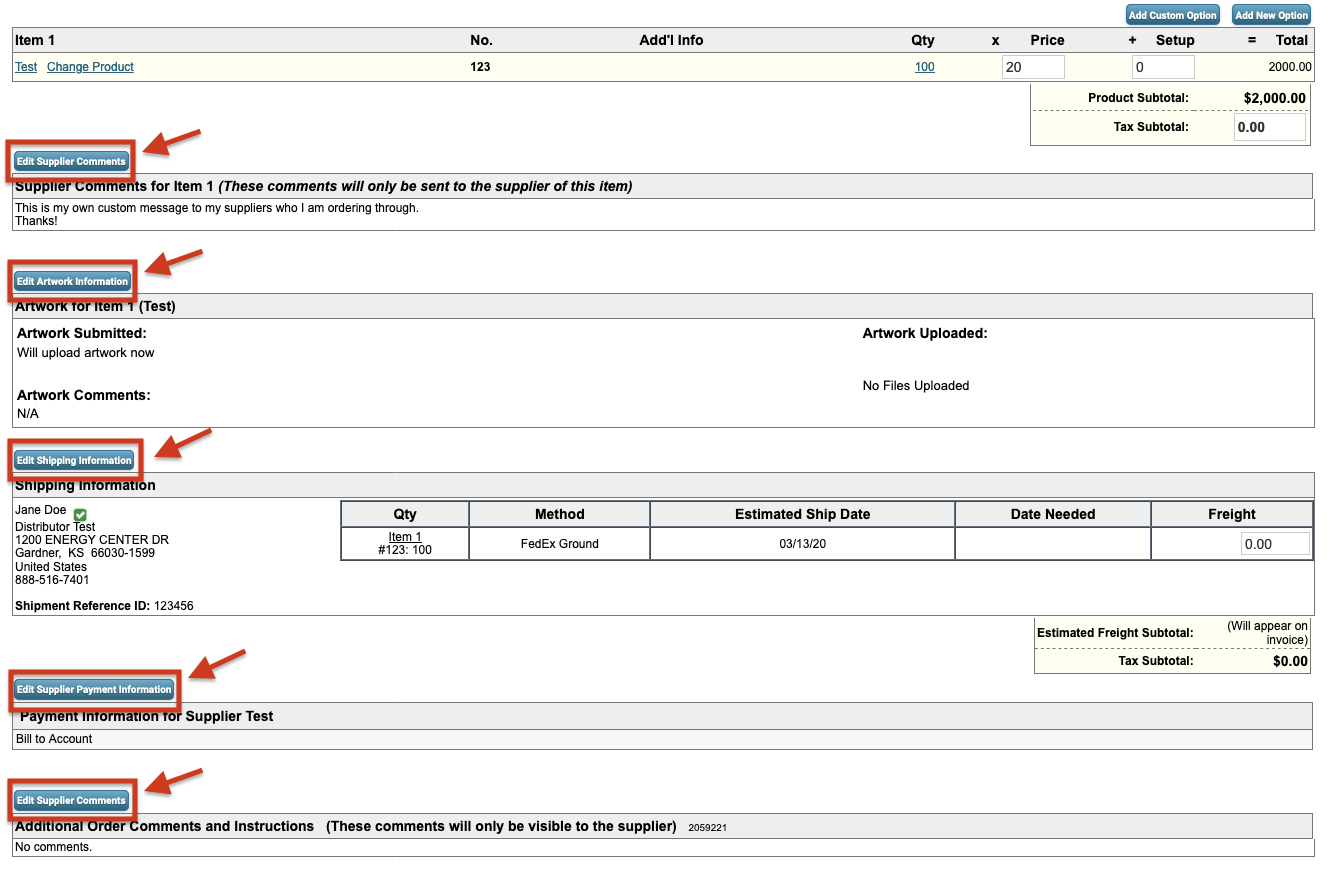Select the product Tax Subtotal input box

point(1270,127)
